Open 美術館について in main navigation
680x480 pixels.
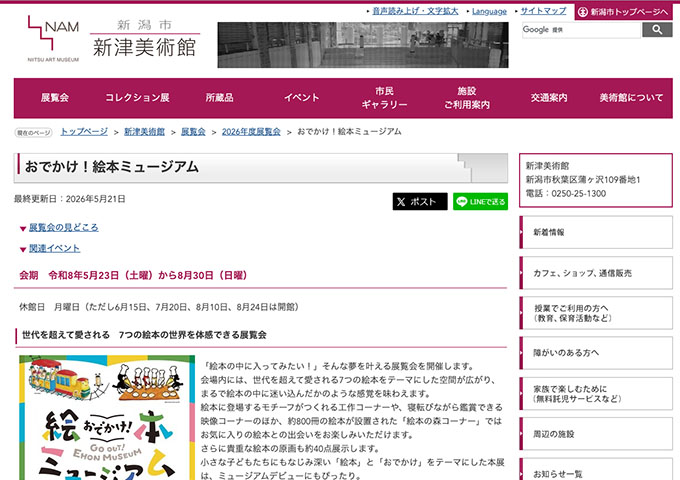pos(631,98)
